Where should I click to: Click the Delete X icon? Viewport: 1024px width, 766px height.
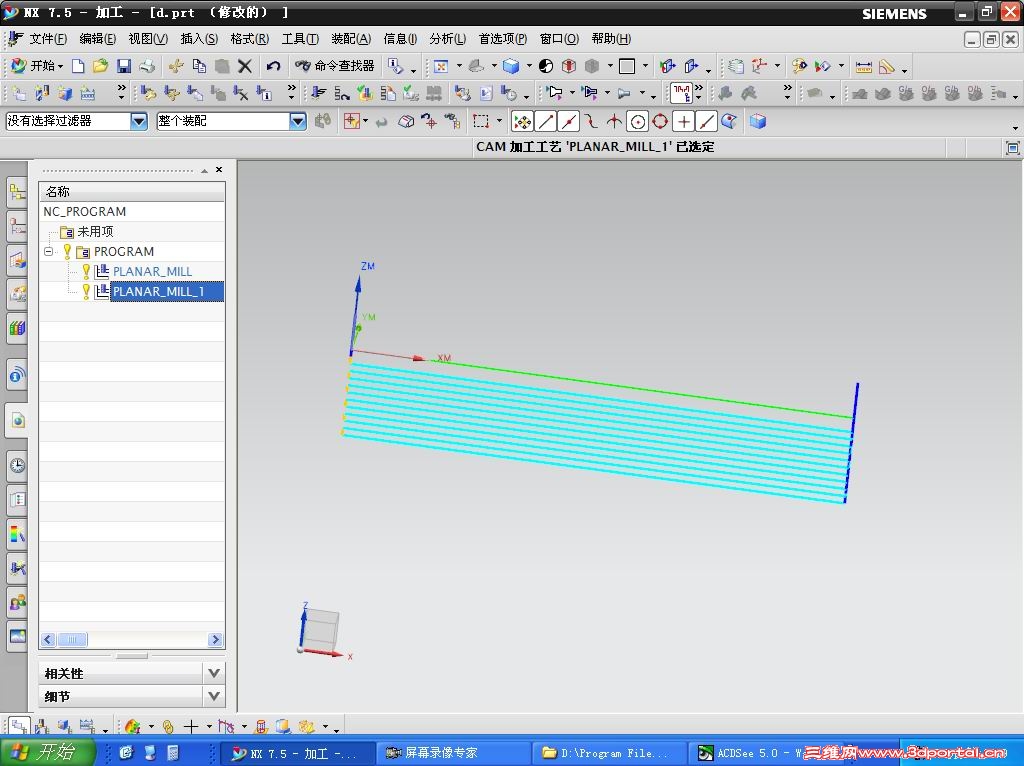pos(245,66)
